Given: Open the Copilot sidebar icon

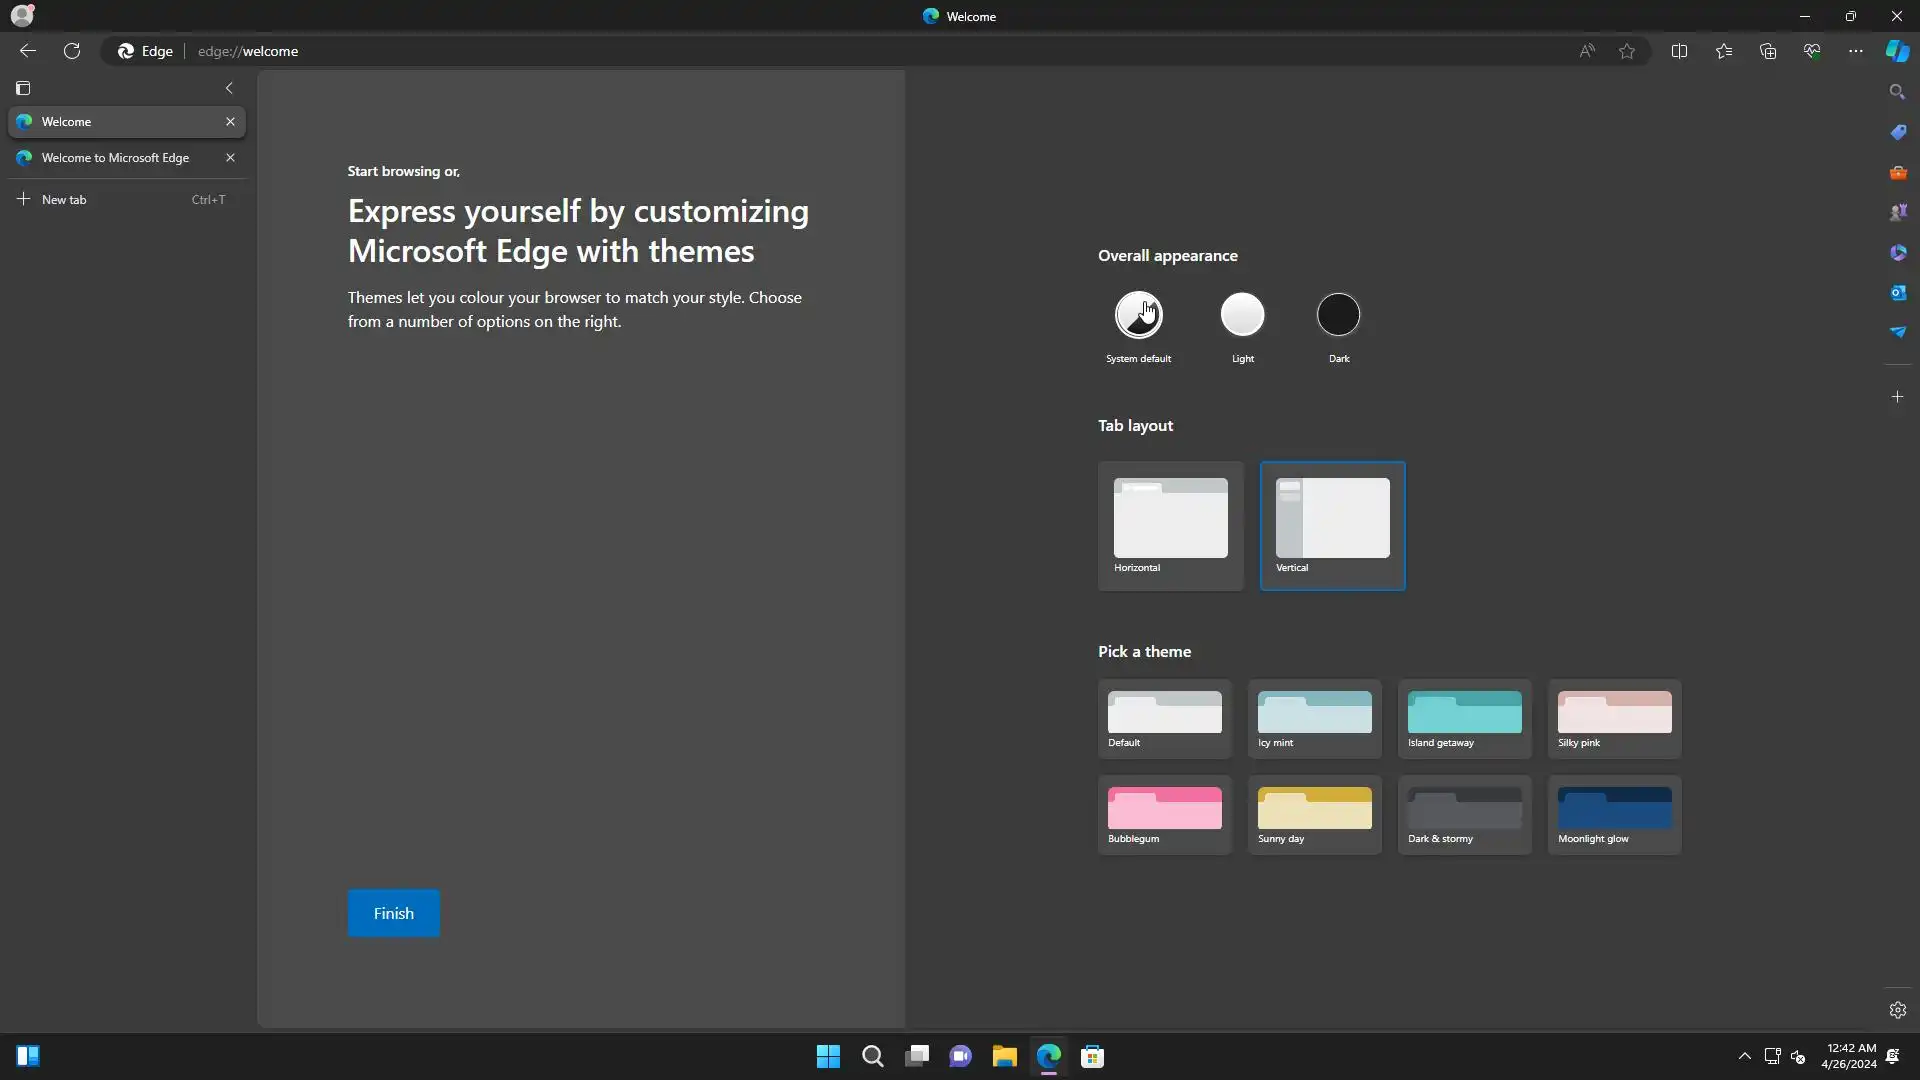Looking at the screenshot, I should coord(1897,51).
